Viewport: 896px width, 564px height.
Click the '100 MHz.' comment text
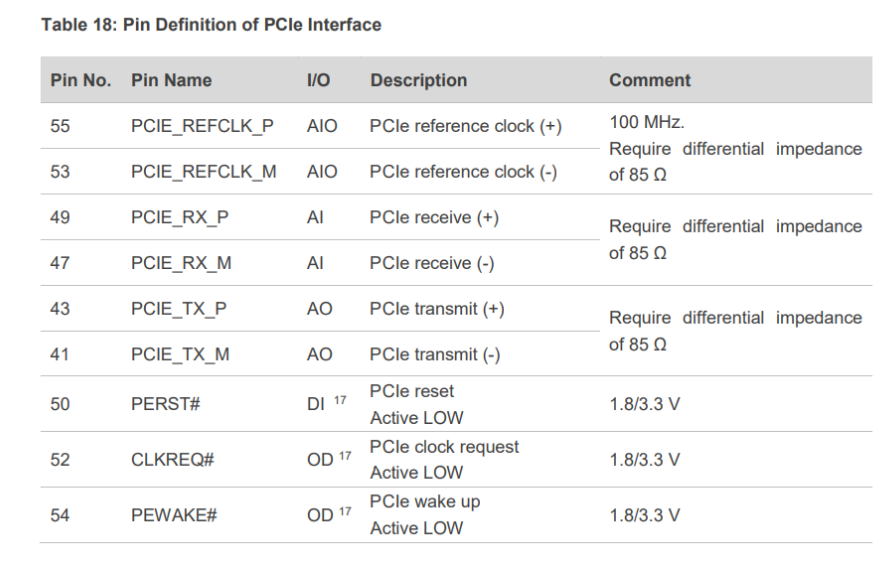pyautogui.click(x=646, y=122)
